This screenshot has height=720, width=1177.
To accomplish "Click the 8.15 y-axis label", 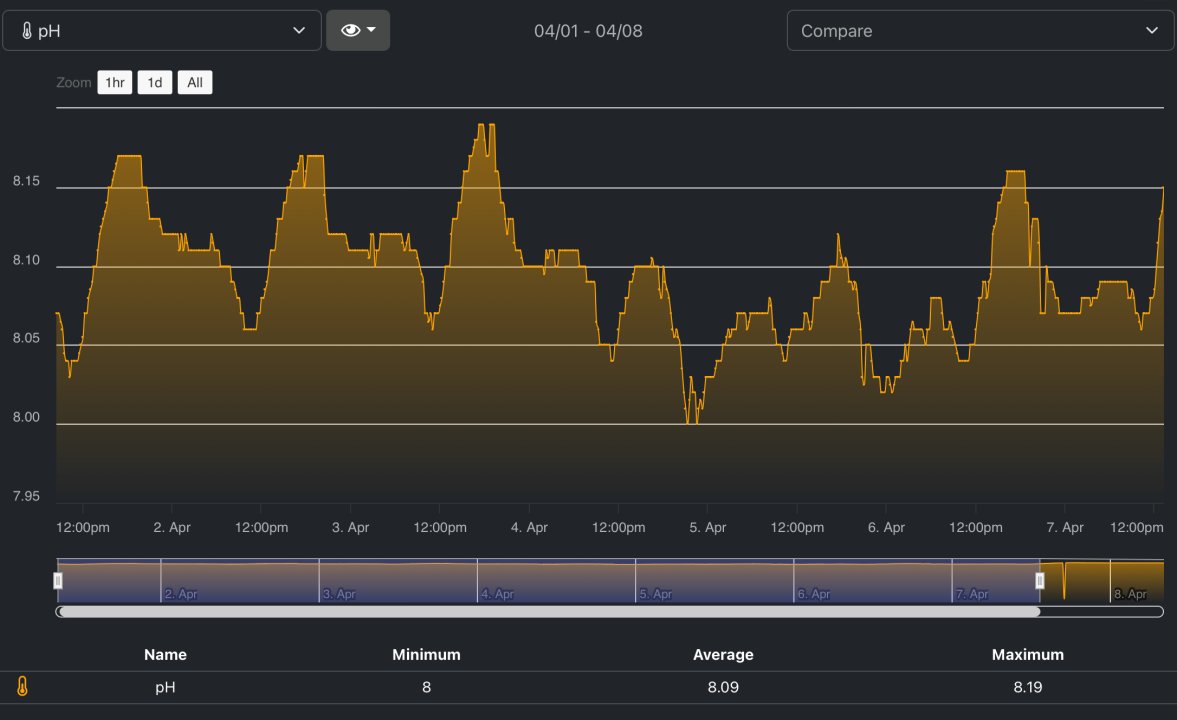I will (26, 181).
